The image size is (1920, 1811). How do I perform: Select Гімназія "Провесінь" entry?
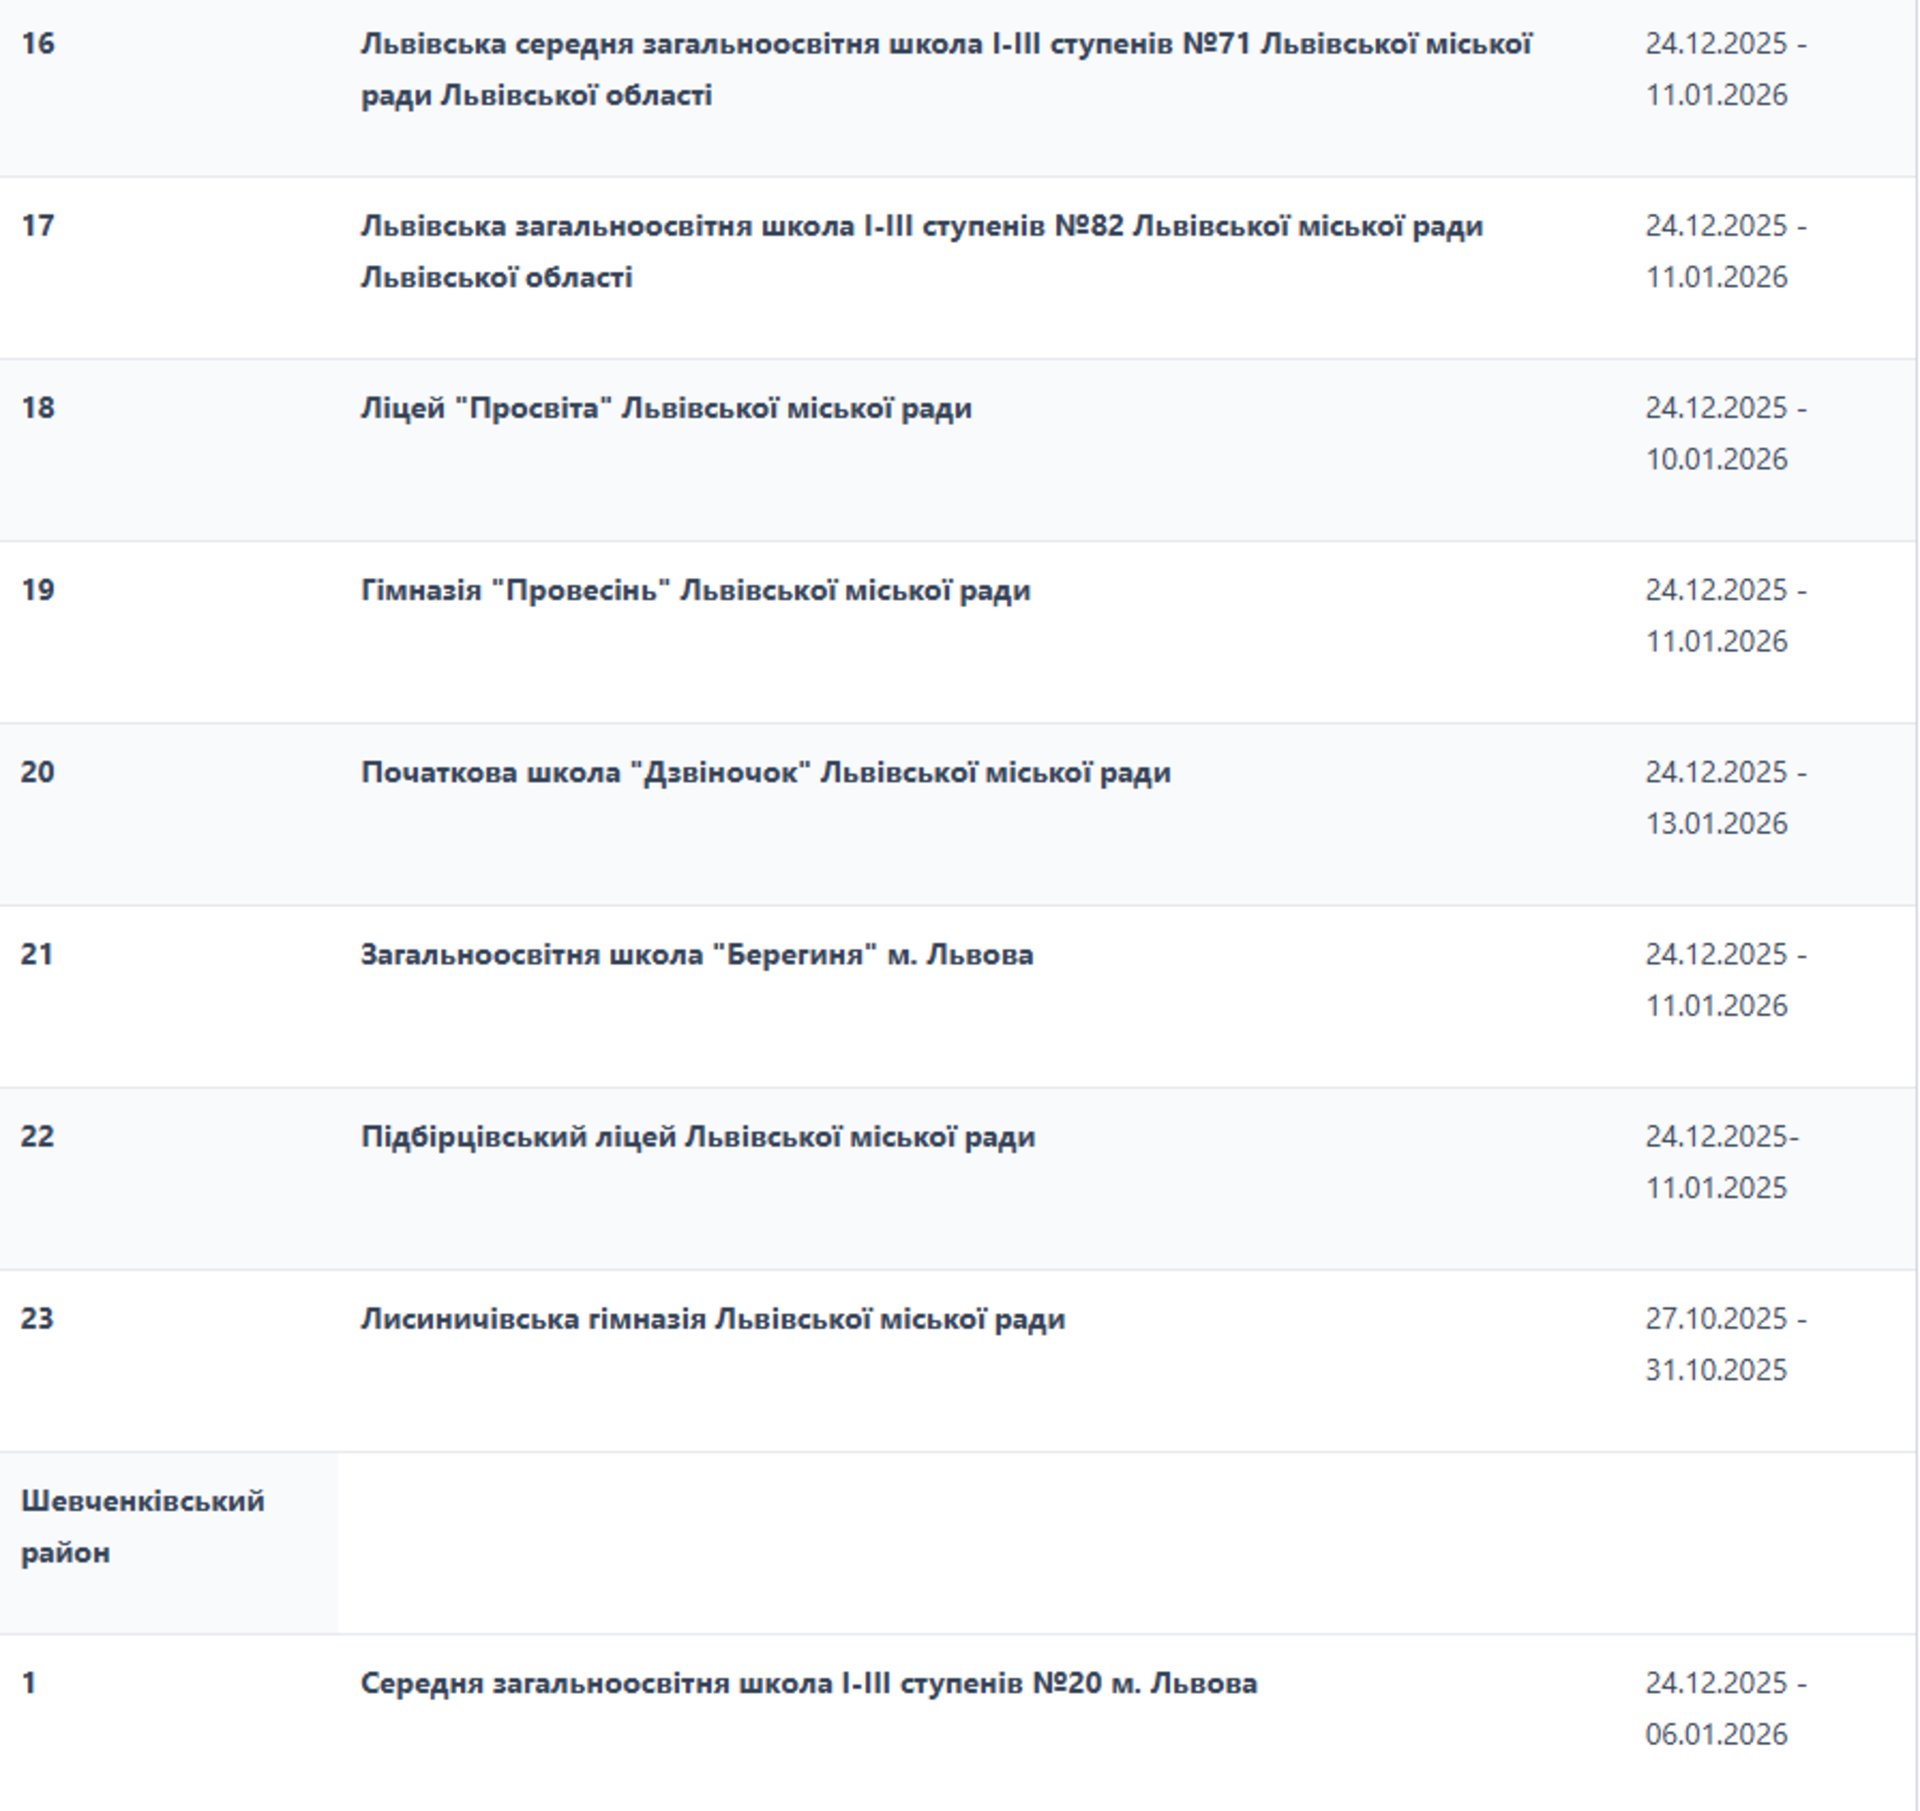(x=695, y=590)
